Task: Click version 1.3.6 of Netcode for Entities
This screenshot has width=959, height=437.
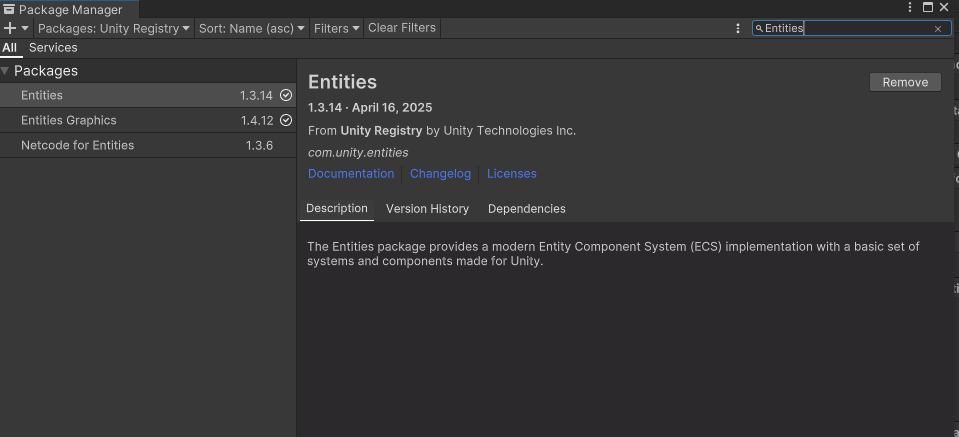Action: (259, 145)
